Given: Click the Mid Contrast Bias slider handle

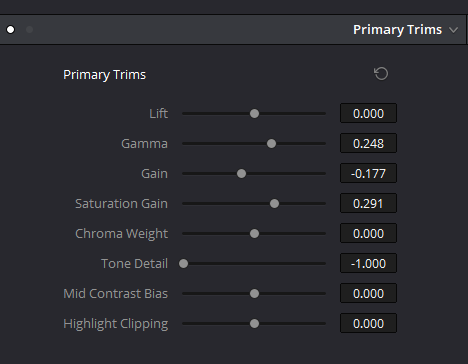Looking at the screenshot, I should point(254,294).
